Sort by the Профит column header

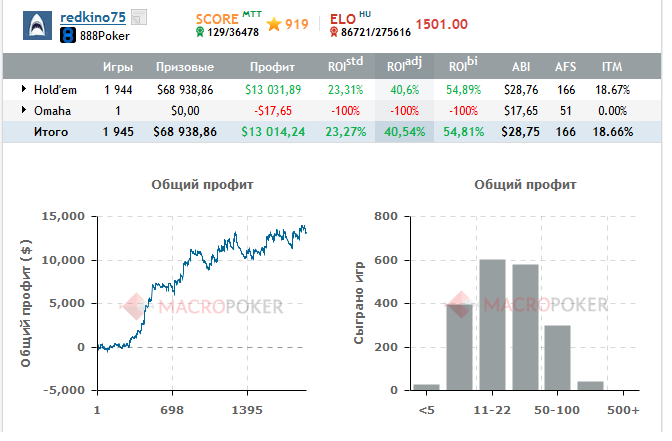point(273,67)
